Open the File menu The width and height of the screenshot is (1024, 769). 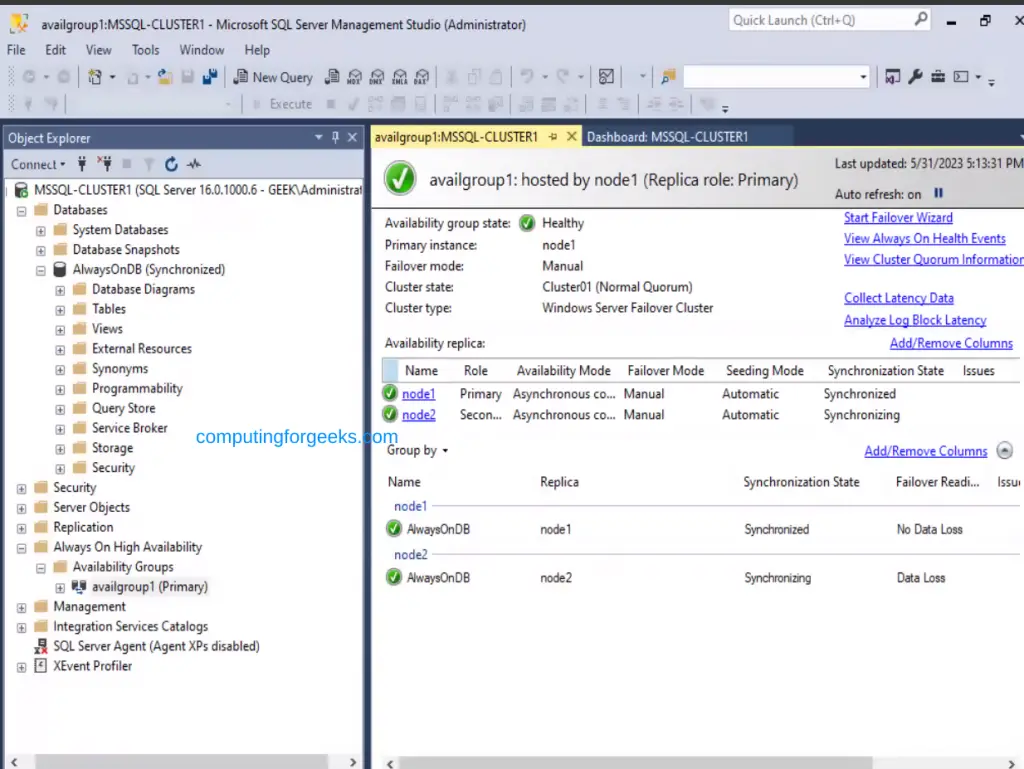(x=16, y=50)
